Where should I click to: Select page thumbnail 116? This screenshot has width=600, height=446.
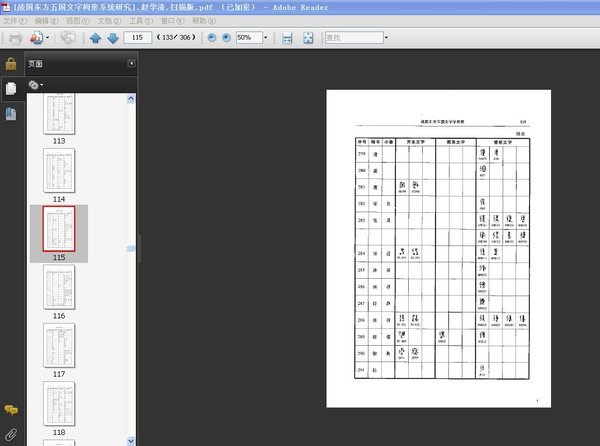(59, 287)
